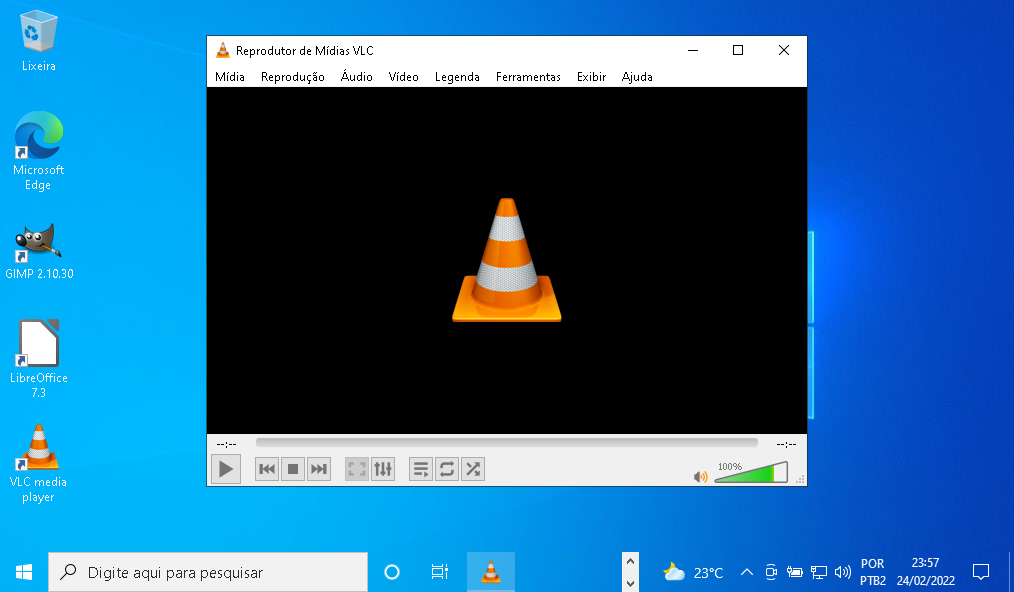Click the VLC cone icon in title bar
The image size is (1014, 592).
click(x=222, y=50)
